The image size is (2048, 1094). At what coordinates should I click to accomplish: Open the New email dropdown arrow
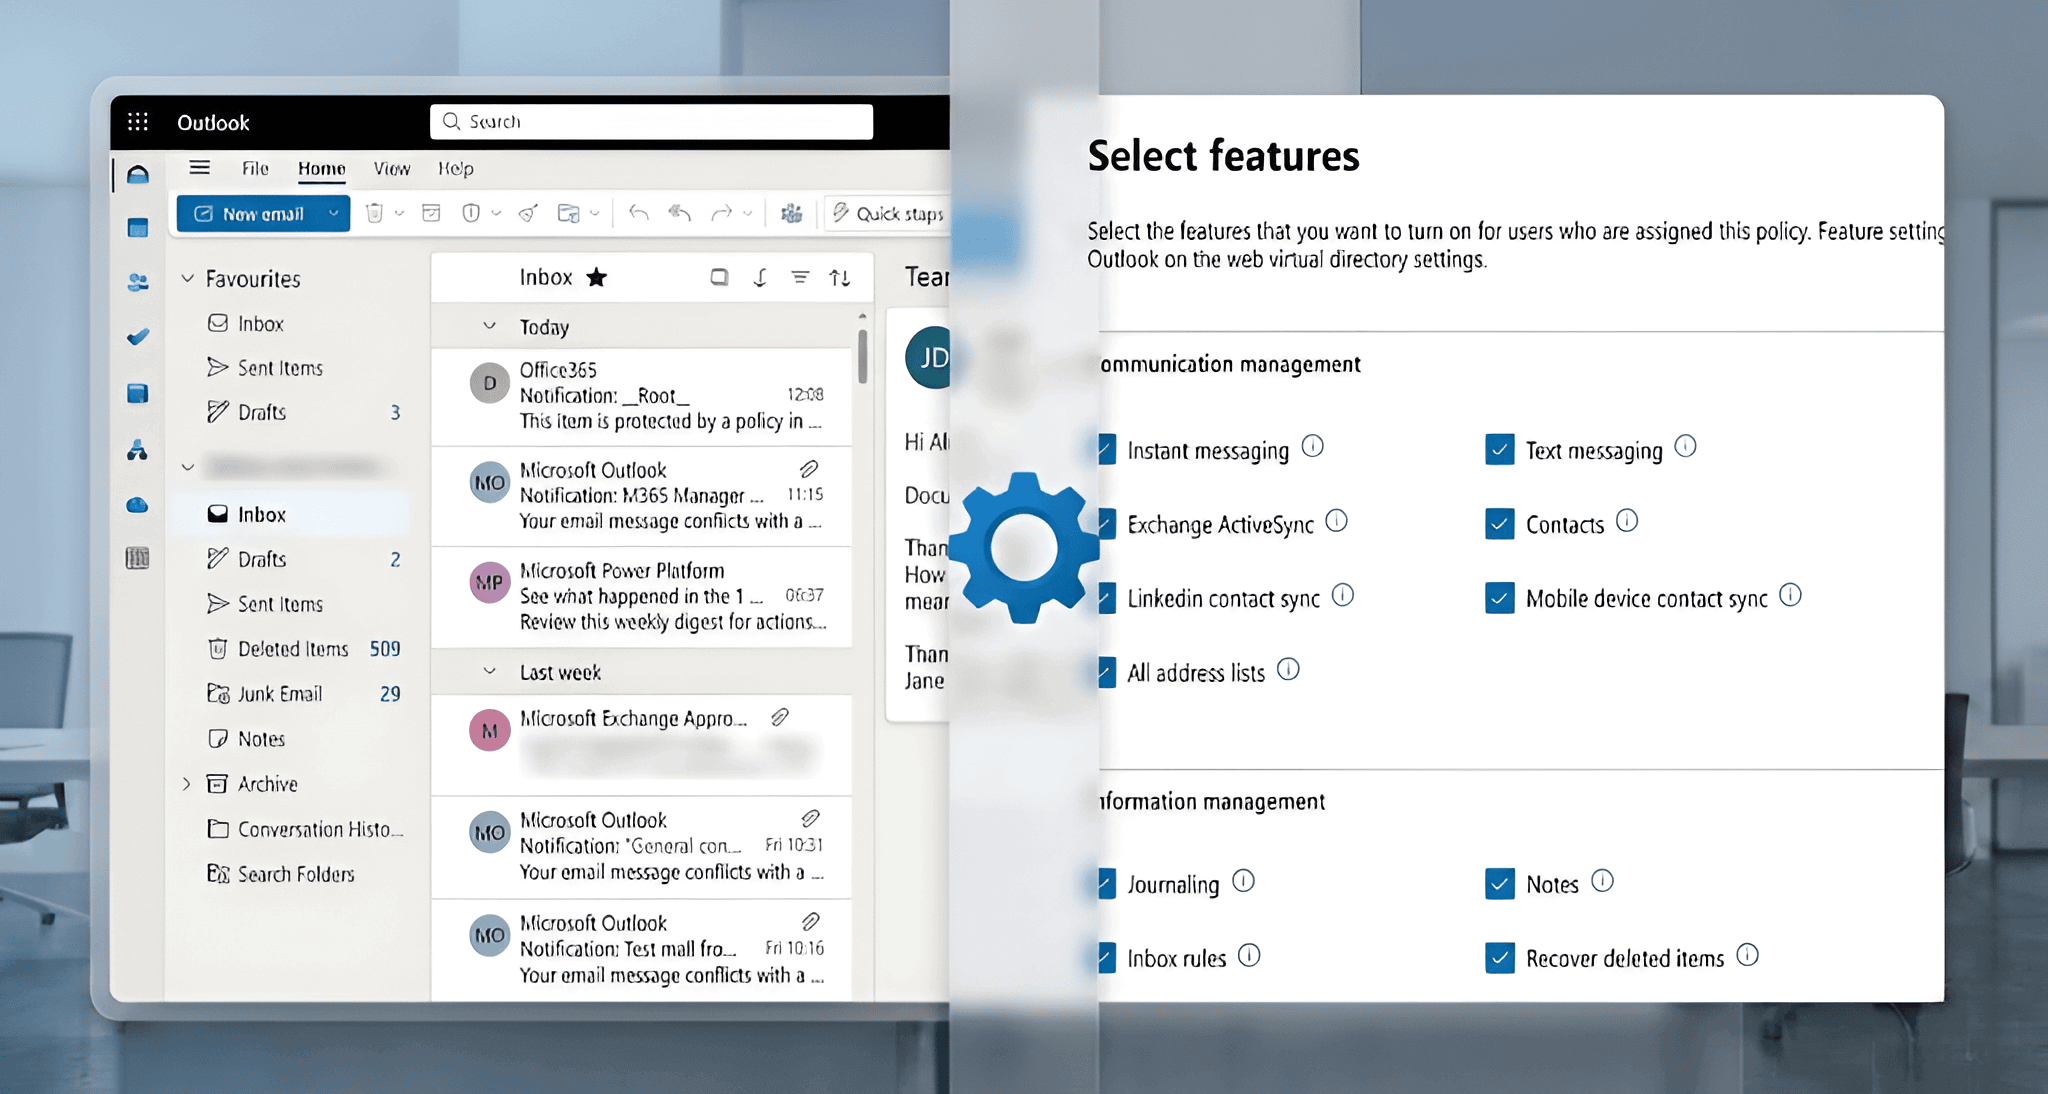click(334, 213)
